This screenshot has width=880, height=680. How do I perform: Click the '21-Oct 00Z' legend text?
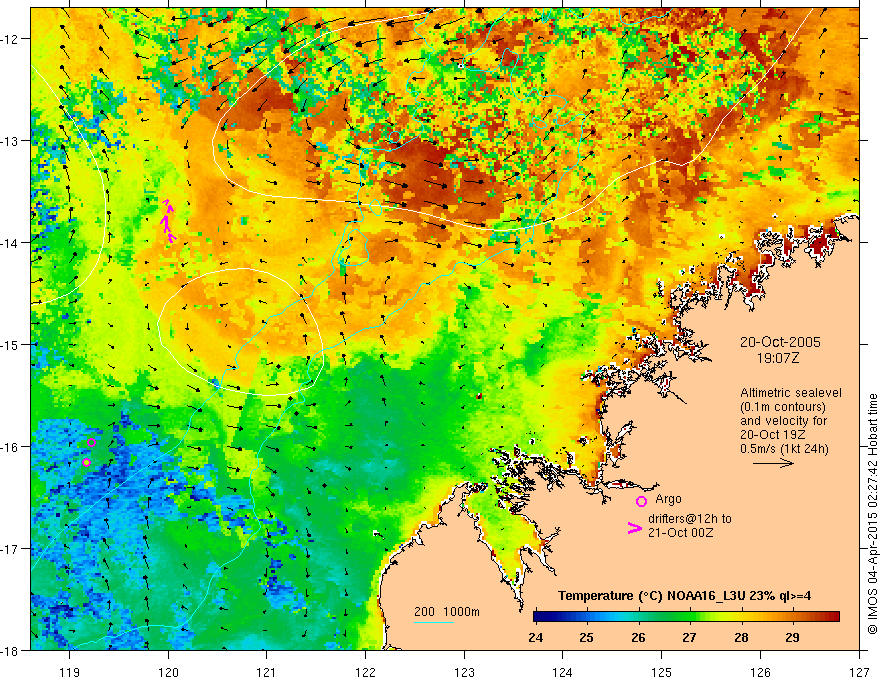681,533
